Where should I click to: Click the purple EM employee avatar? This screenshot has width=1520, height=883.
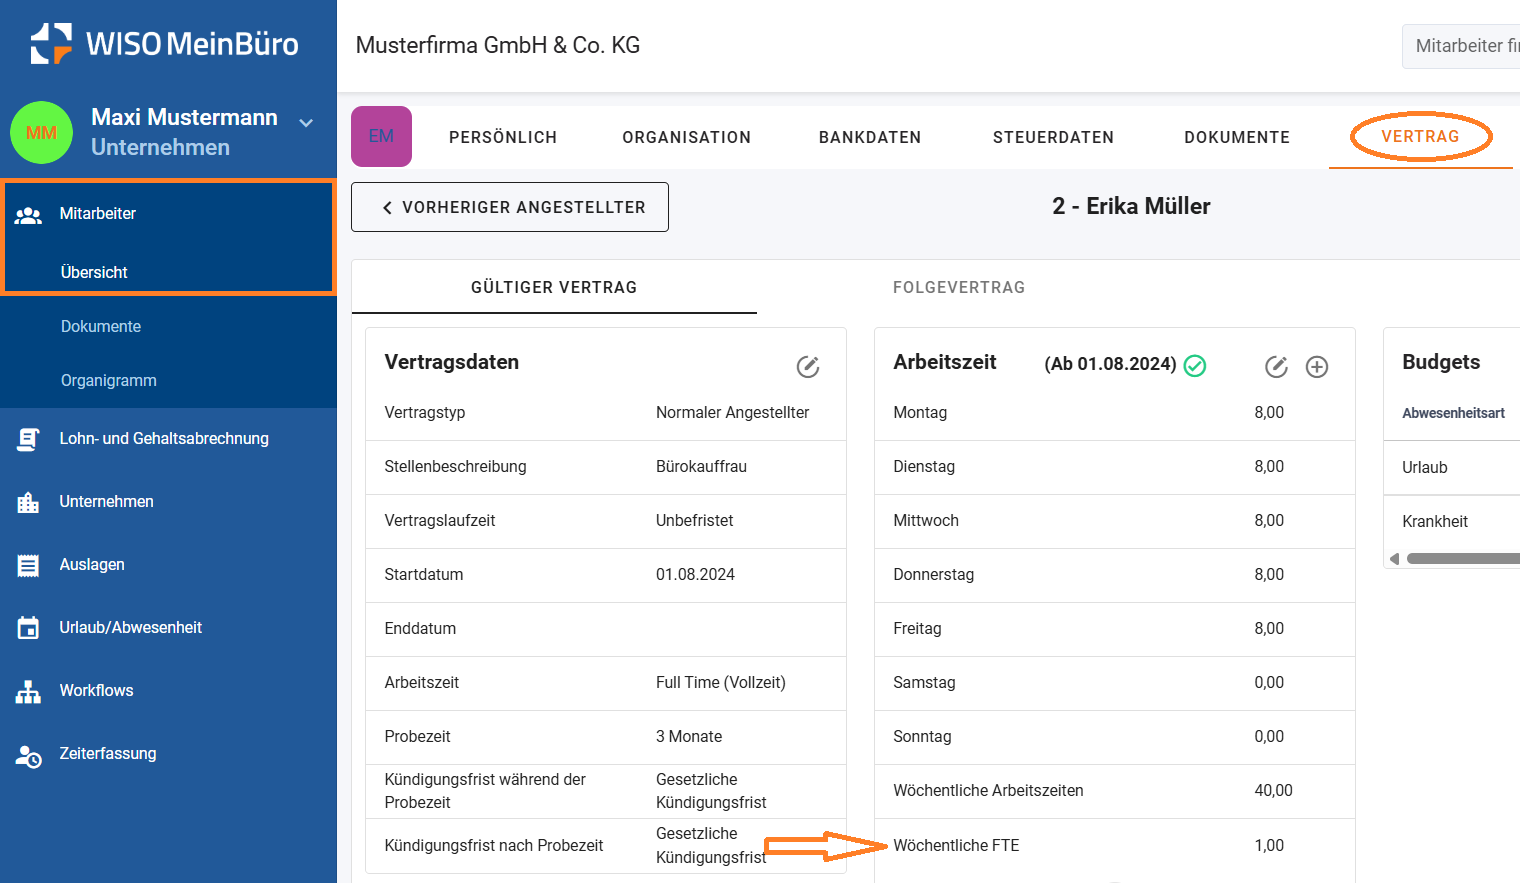(381, 136)
